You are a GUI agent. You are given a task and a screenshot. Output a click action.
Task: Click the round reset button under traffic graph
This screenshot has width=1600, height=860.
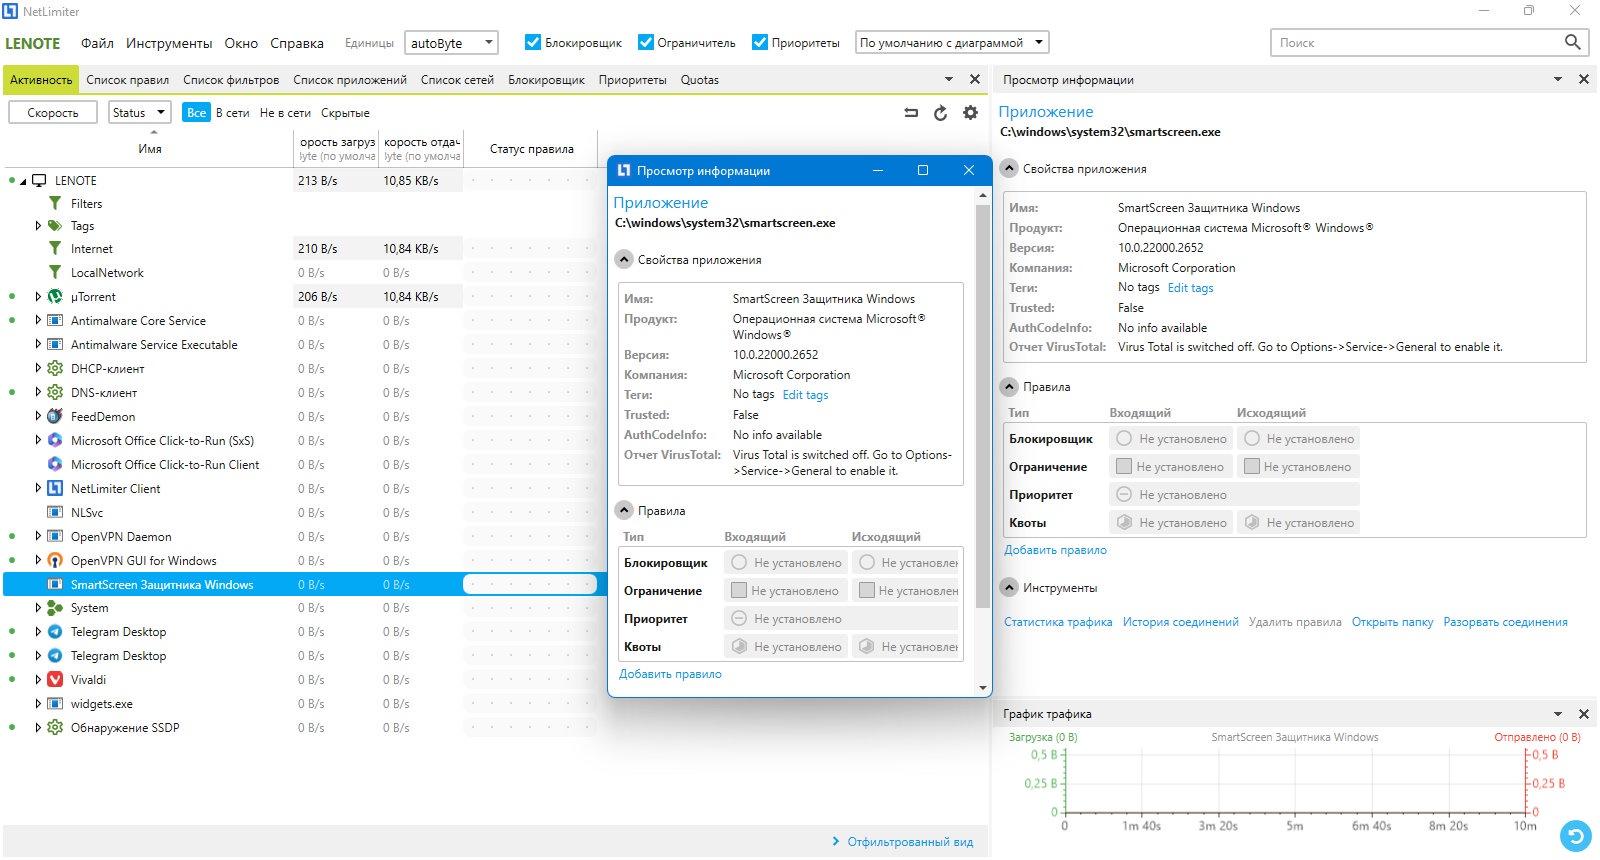1575,835
